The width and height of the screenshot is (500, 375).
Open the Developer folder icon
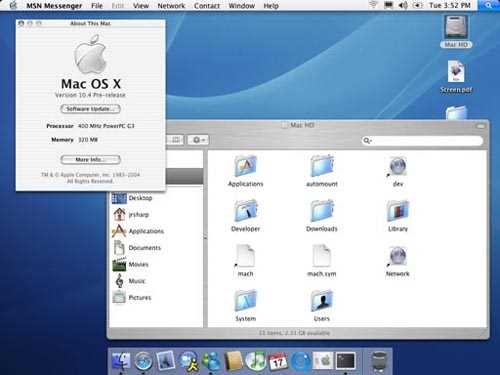pyautogui.click(x=246, y=211)
